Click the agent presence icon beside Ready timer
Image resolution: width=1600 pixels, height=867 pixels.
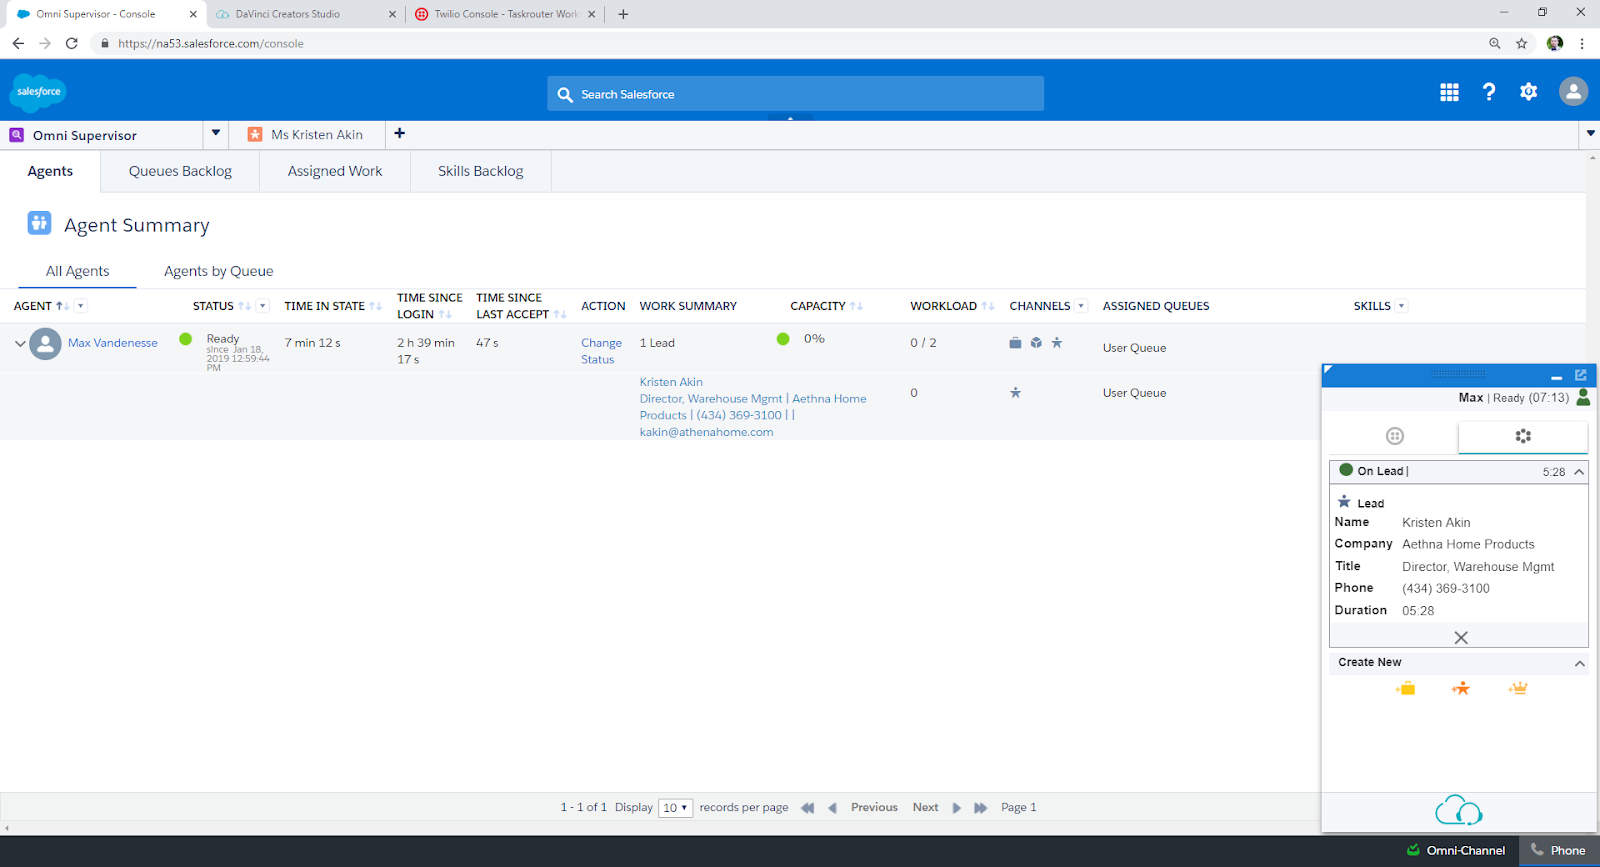tap(1583, 397)
